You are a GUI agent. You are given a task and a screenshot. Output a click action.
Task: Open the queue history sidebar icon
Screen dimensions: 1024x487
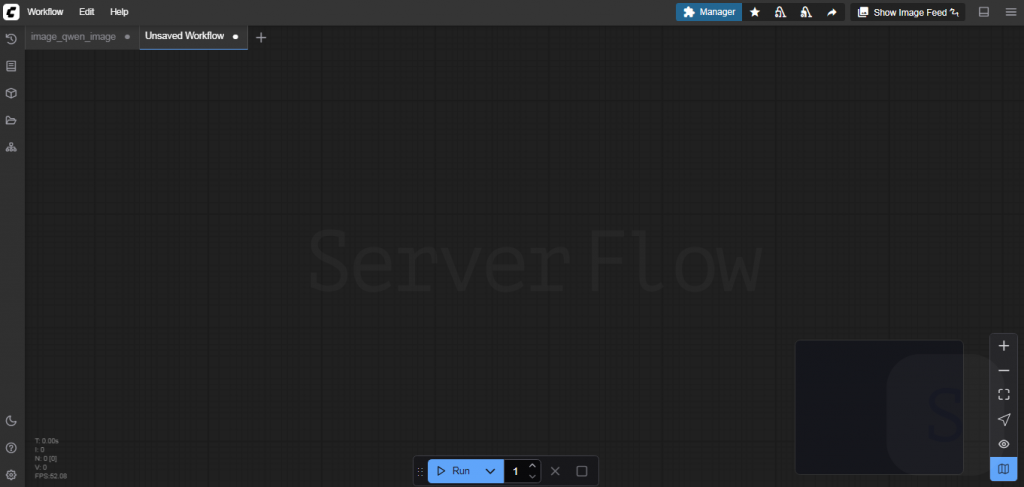pyautogui.click(x=10, y=39)
